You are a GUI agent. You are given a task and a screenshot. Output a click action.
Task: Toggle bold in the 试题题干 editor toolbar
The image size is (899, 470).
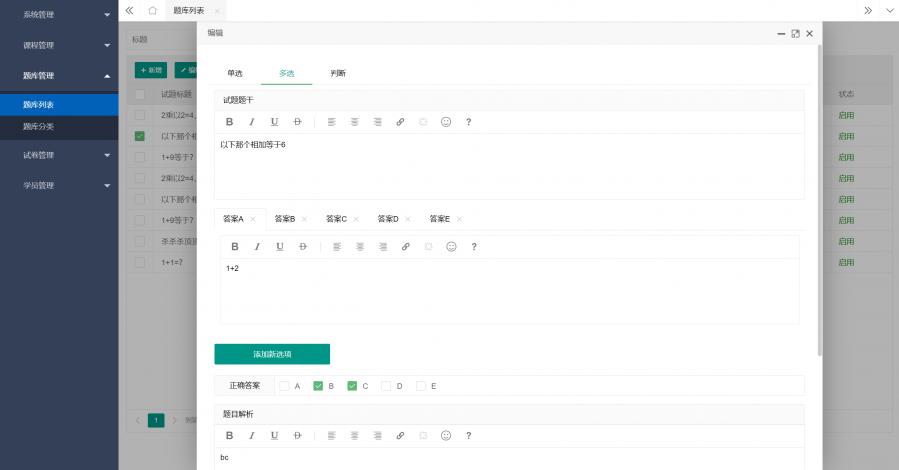point(229,122)
